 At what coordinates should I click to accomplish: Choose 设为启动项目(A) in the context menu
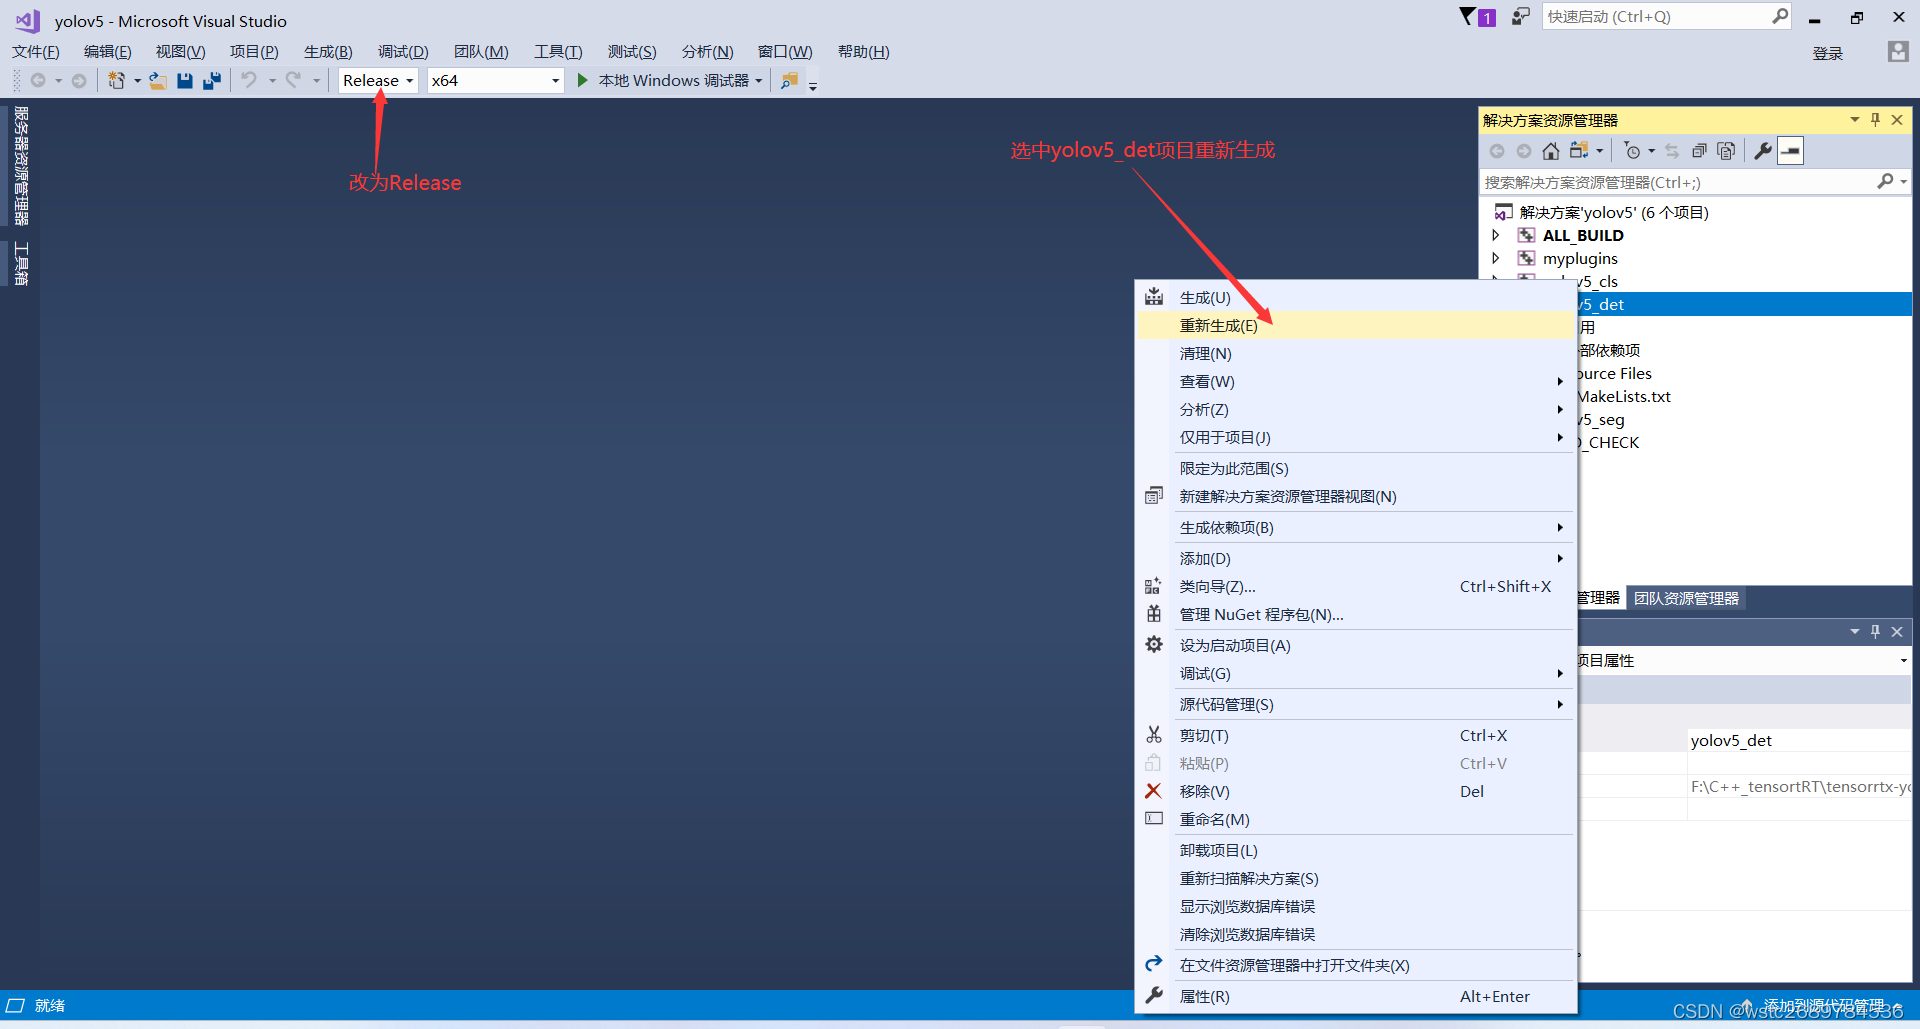point(1355,645)
